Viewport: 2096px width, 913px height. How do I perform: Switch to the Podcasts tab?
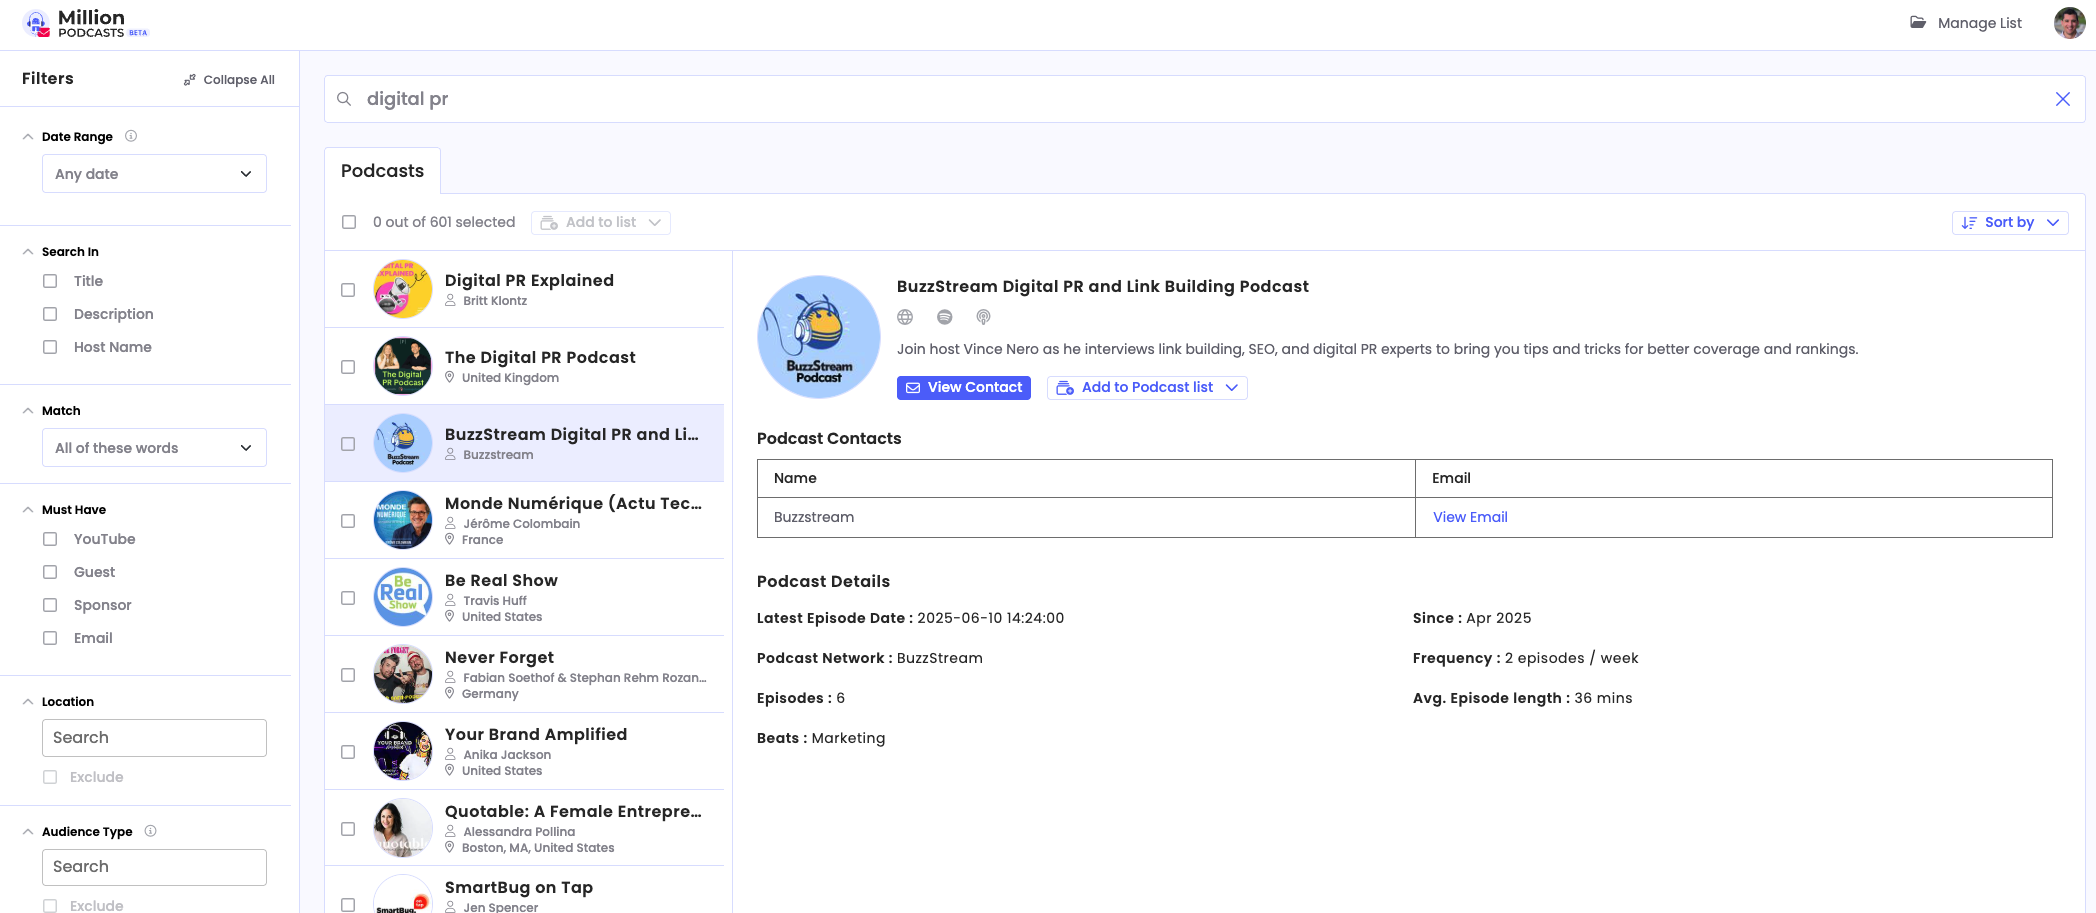(382, 171)
